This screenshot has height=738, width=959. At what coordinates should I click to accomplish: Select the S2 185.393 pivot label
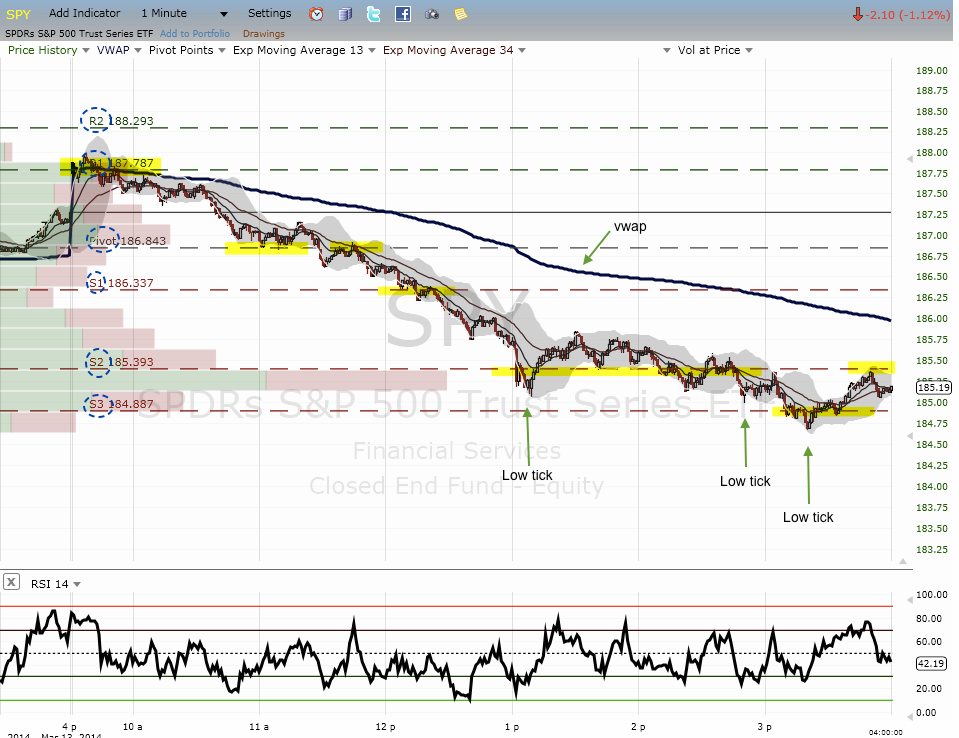[121, 362]
